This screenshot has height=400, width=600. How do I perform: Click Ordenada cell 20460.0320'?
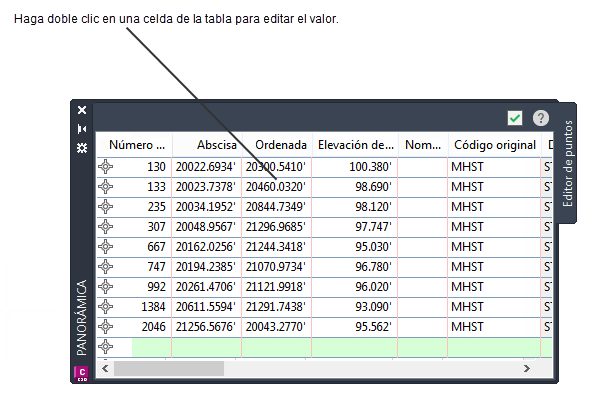tap(277, 187)
